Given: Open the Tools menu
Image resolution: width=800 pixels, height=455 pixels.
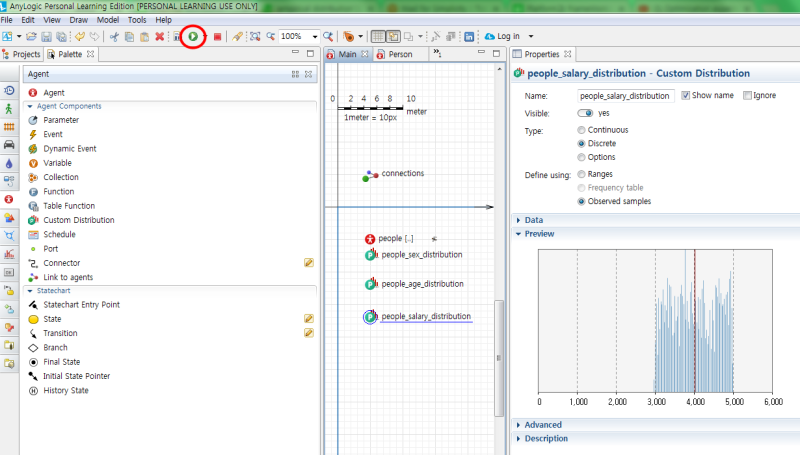Looking at the screenshot, I should click(x=137, y=20).
